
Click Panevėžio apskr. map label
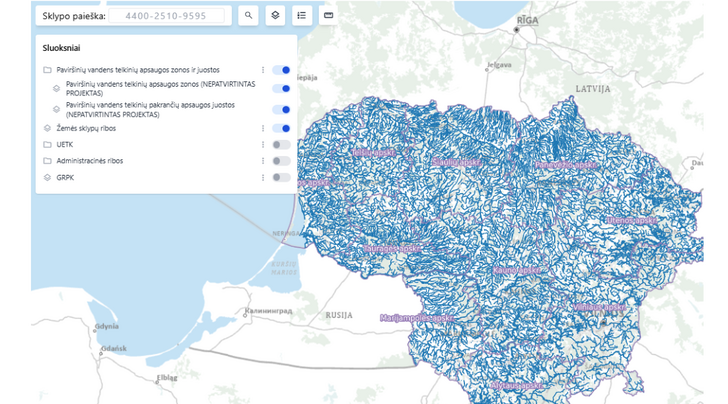tap(565, 165)
